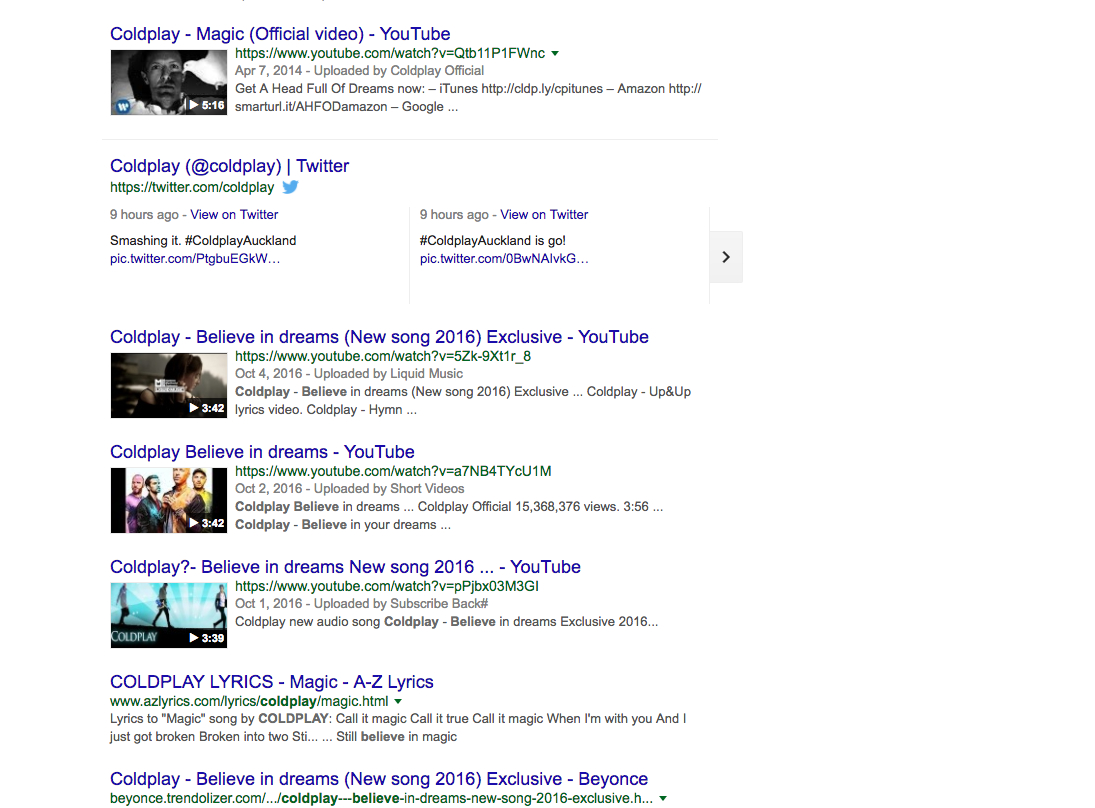Image resolution: width=1095 pixels, height=808 pixels.
Task: Play the Magic video thumbnail (5:16)
Action: click(x=168, y=82)
